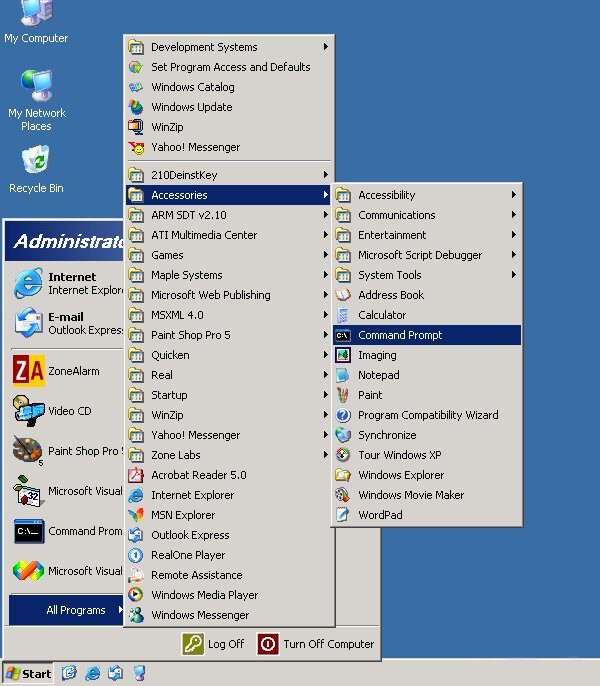This screenshot has height=686, width=600.
Task: Click the Internet Explorer quick launch icon
Action: pos(92,673)
